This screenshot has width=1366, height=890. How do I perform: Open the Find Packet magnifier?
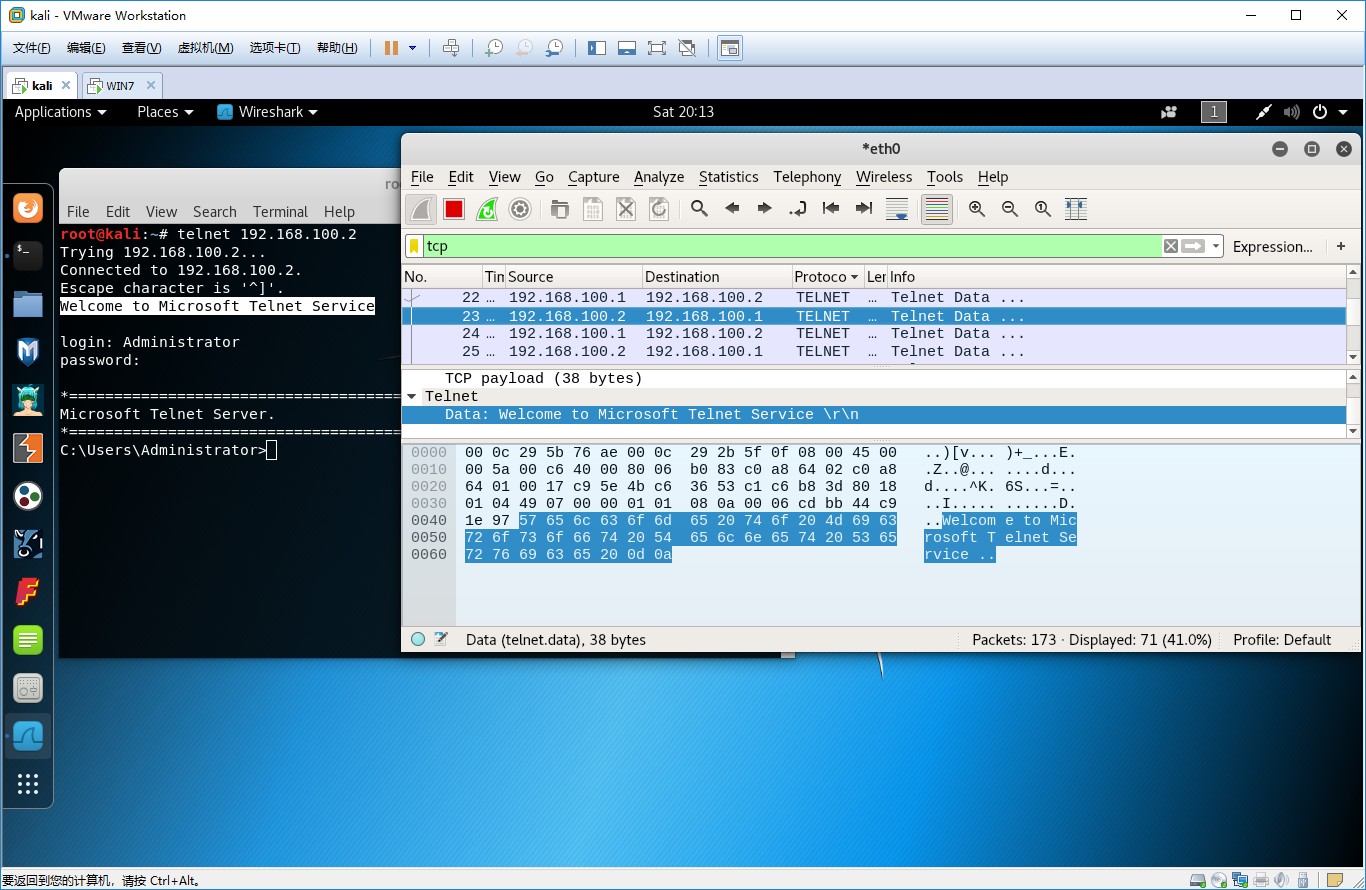[699, 208]
